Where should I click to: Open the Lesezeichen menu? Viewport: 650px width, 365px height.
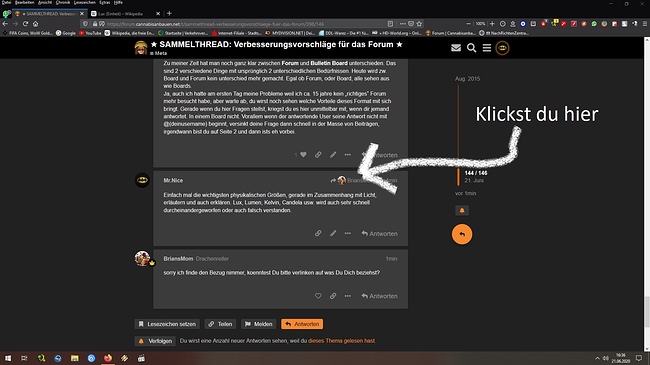click(85, 2)
